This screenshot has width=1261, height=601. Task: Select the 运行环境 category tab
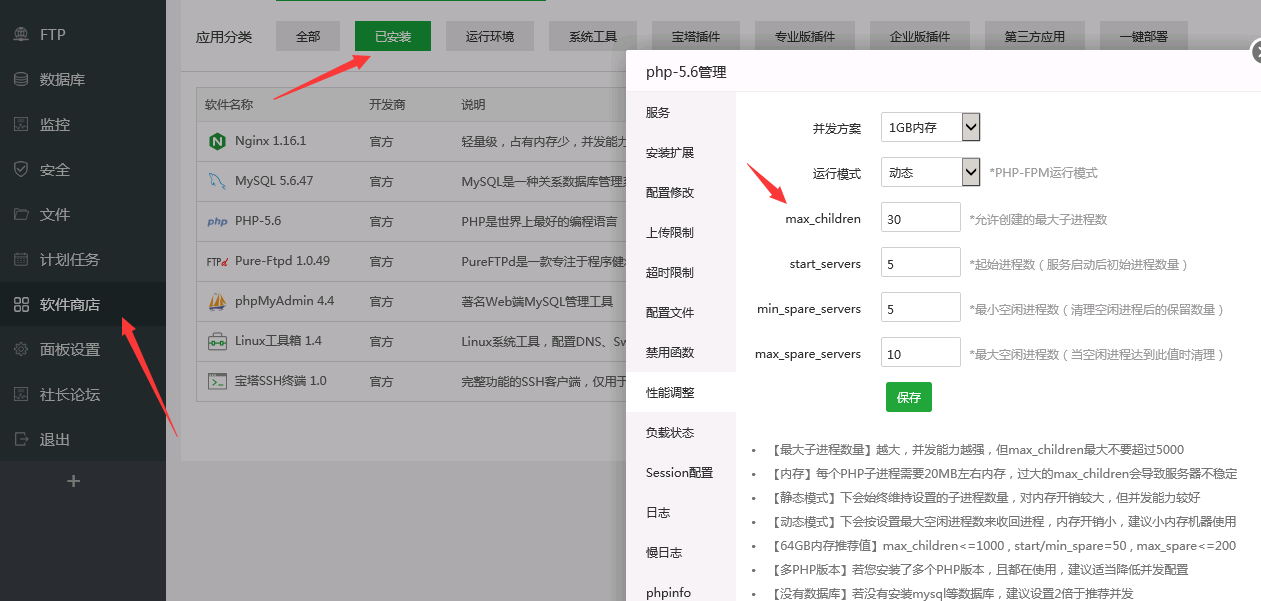click(490, 36)
